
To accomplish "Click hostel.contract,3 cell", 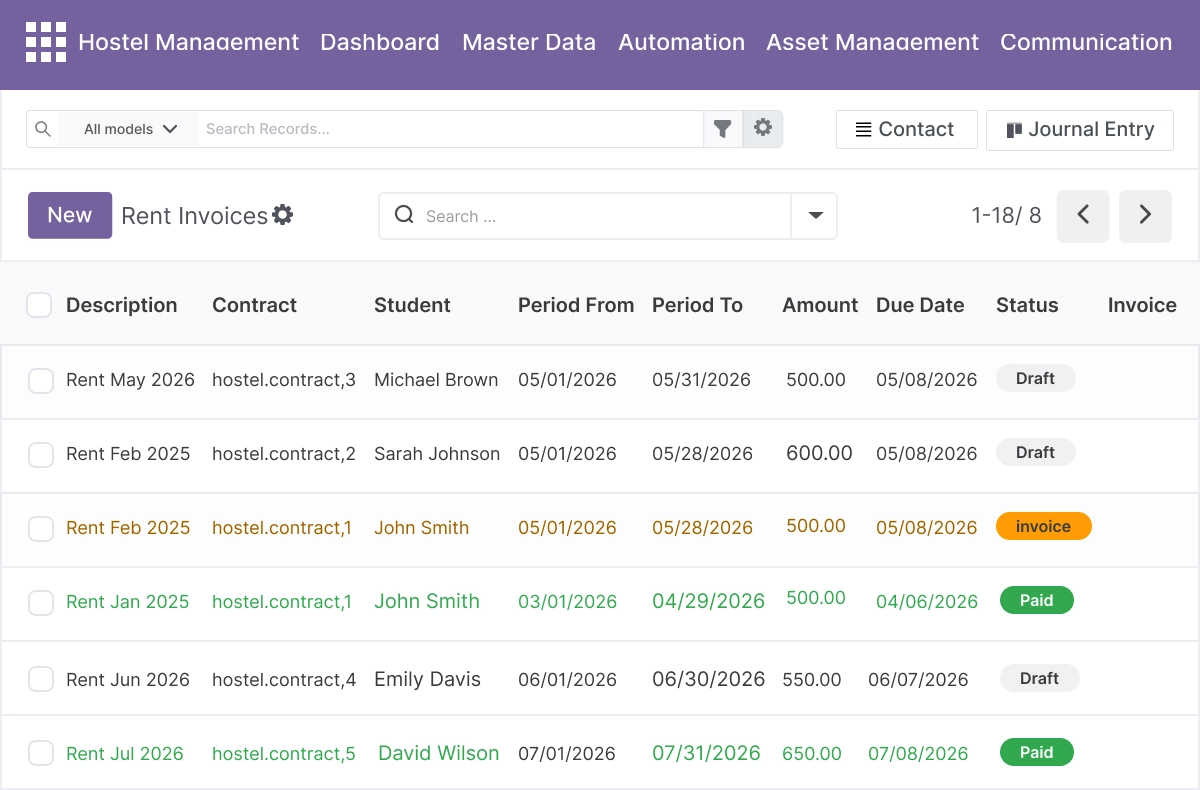I will click(x=284, y=380).
